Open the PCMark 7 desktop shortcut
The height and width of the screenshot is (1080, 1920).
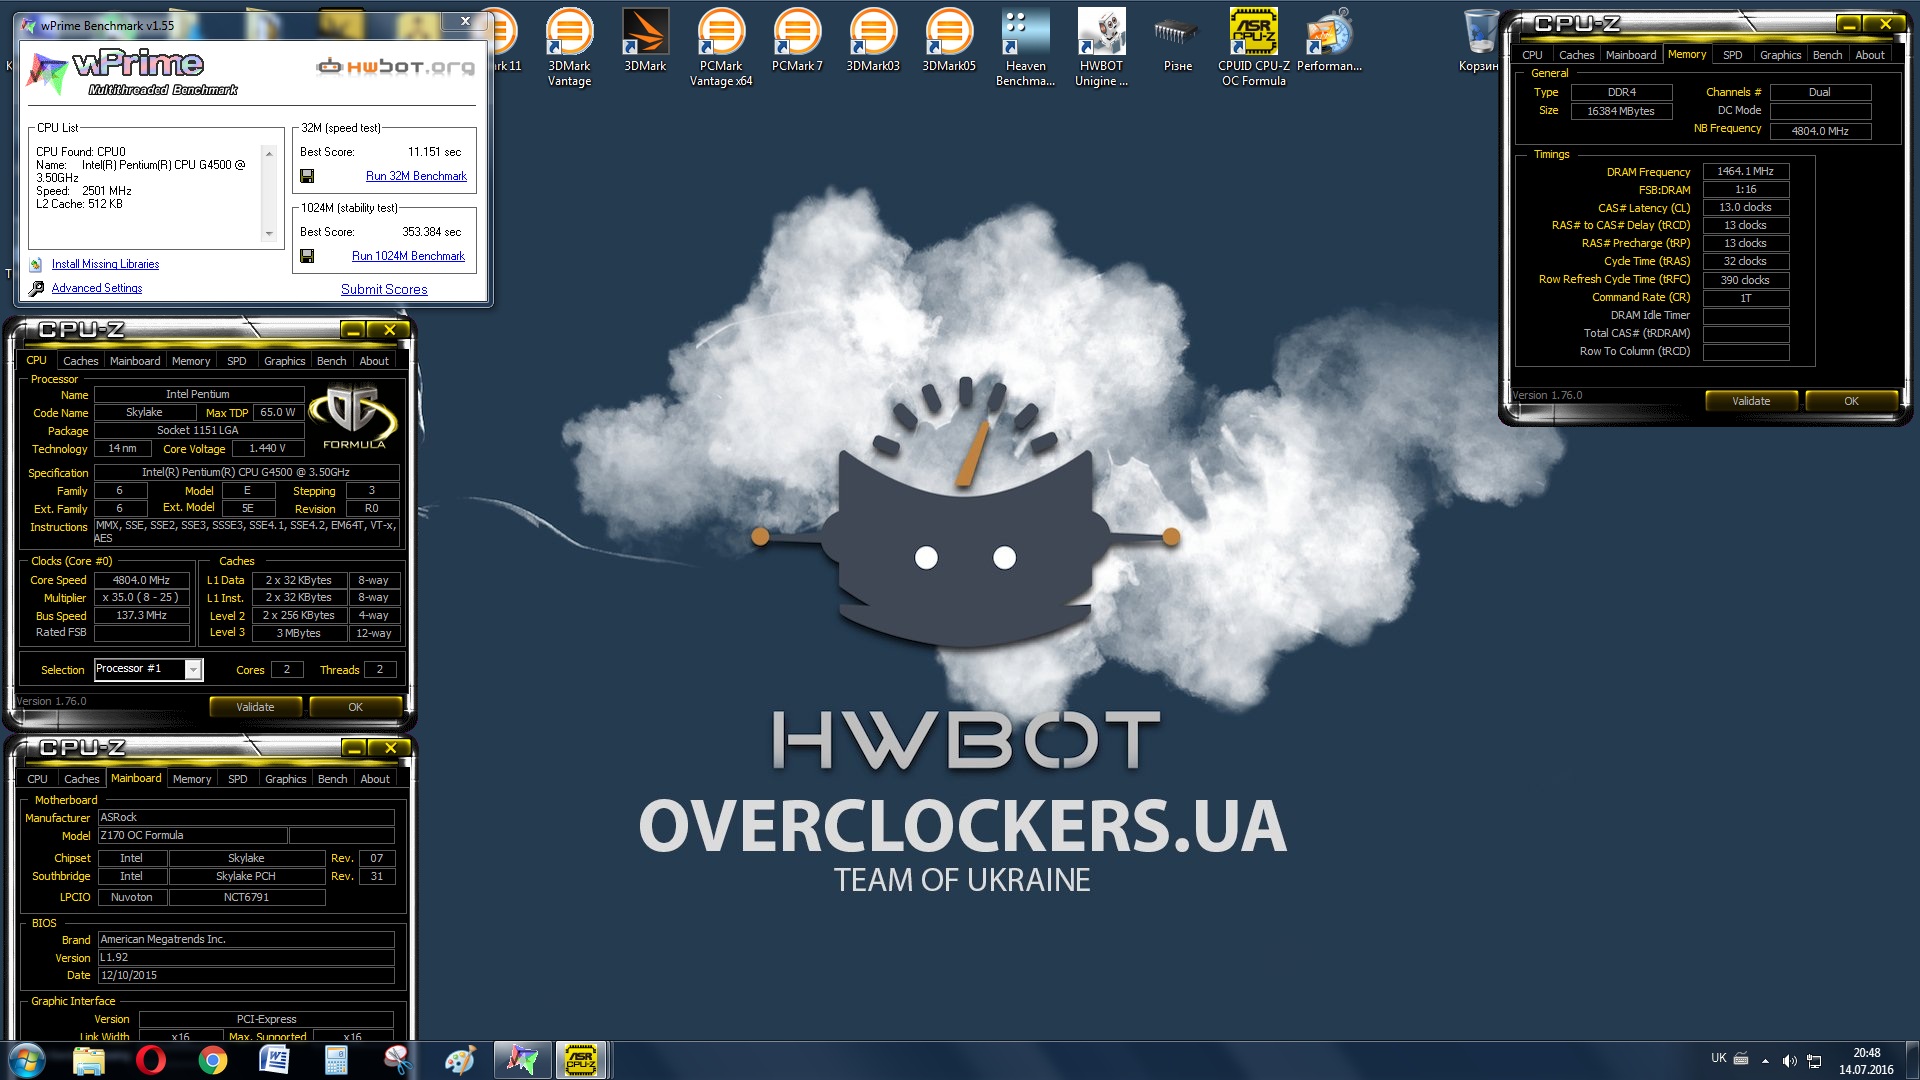(x=797, y=40)
